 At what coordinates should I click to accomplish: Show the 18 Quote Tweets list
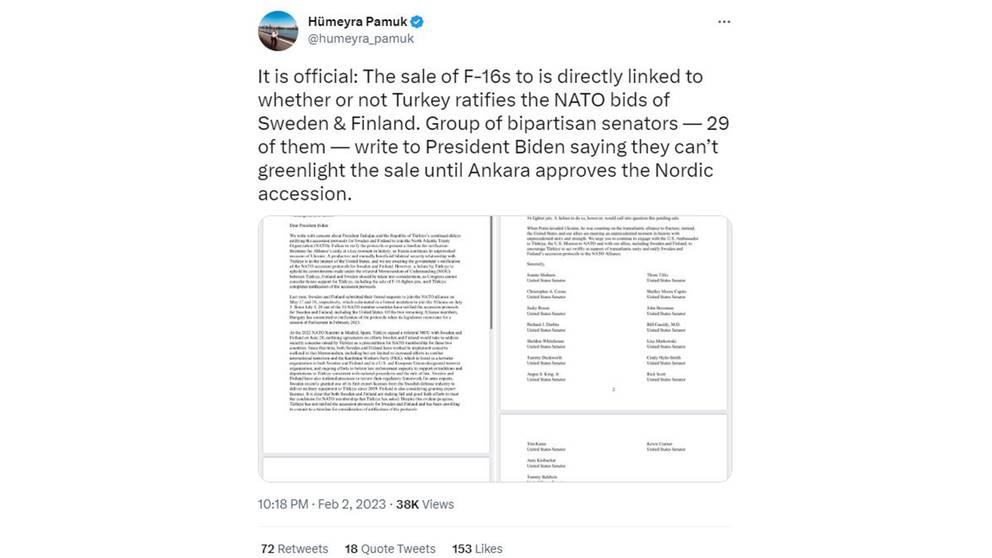point(390,549)
